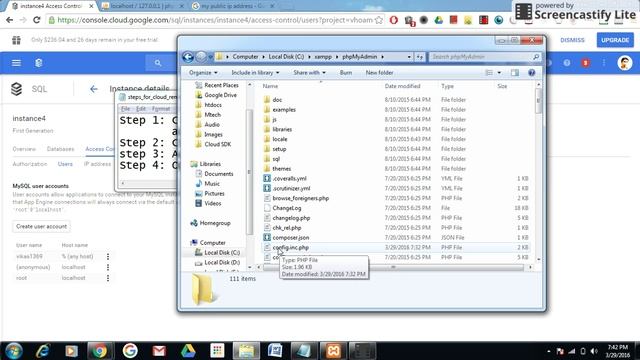Viewport: 640px width, 360px height.
Task: Open view options dropdown arrow in Explorer
Action: point(499,73)
